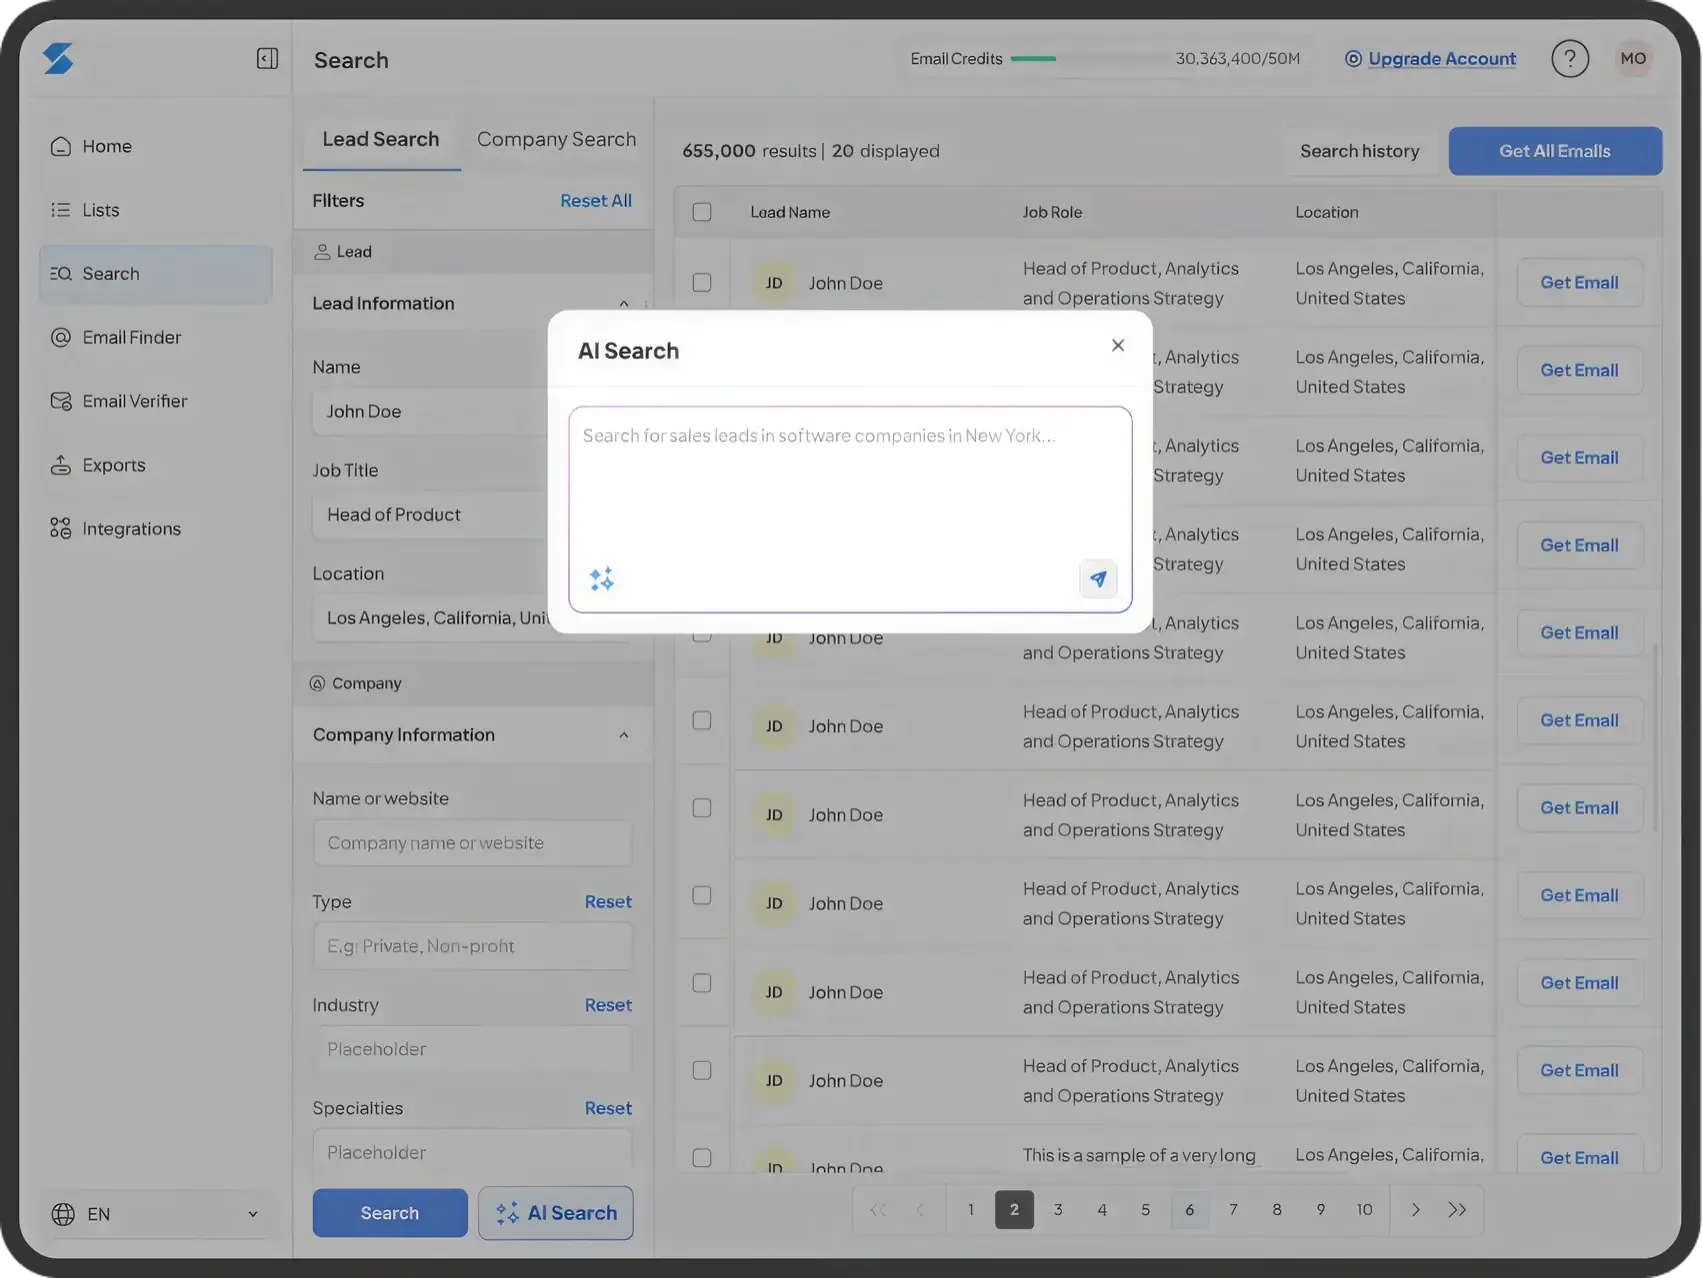Viewport: 1702px width, 1278px height.
Task: Tick the select-all checkbox in table header
Action: (x=702, y=212)
